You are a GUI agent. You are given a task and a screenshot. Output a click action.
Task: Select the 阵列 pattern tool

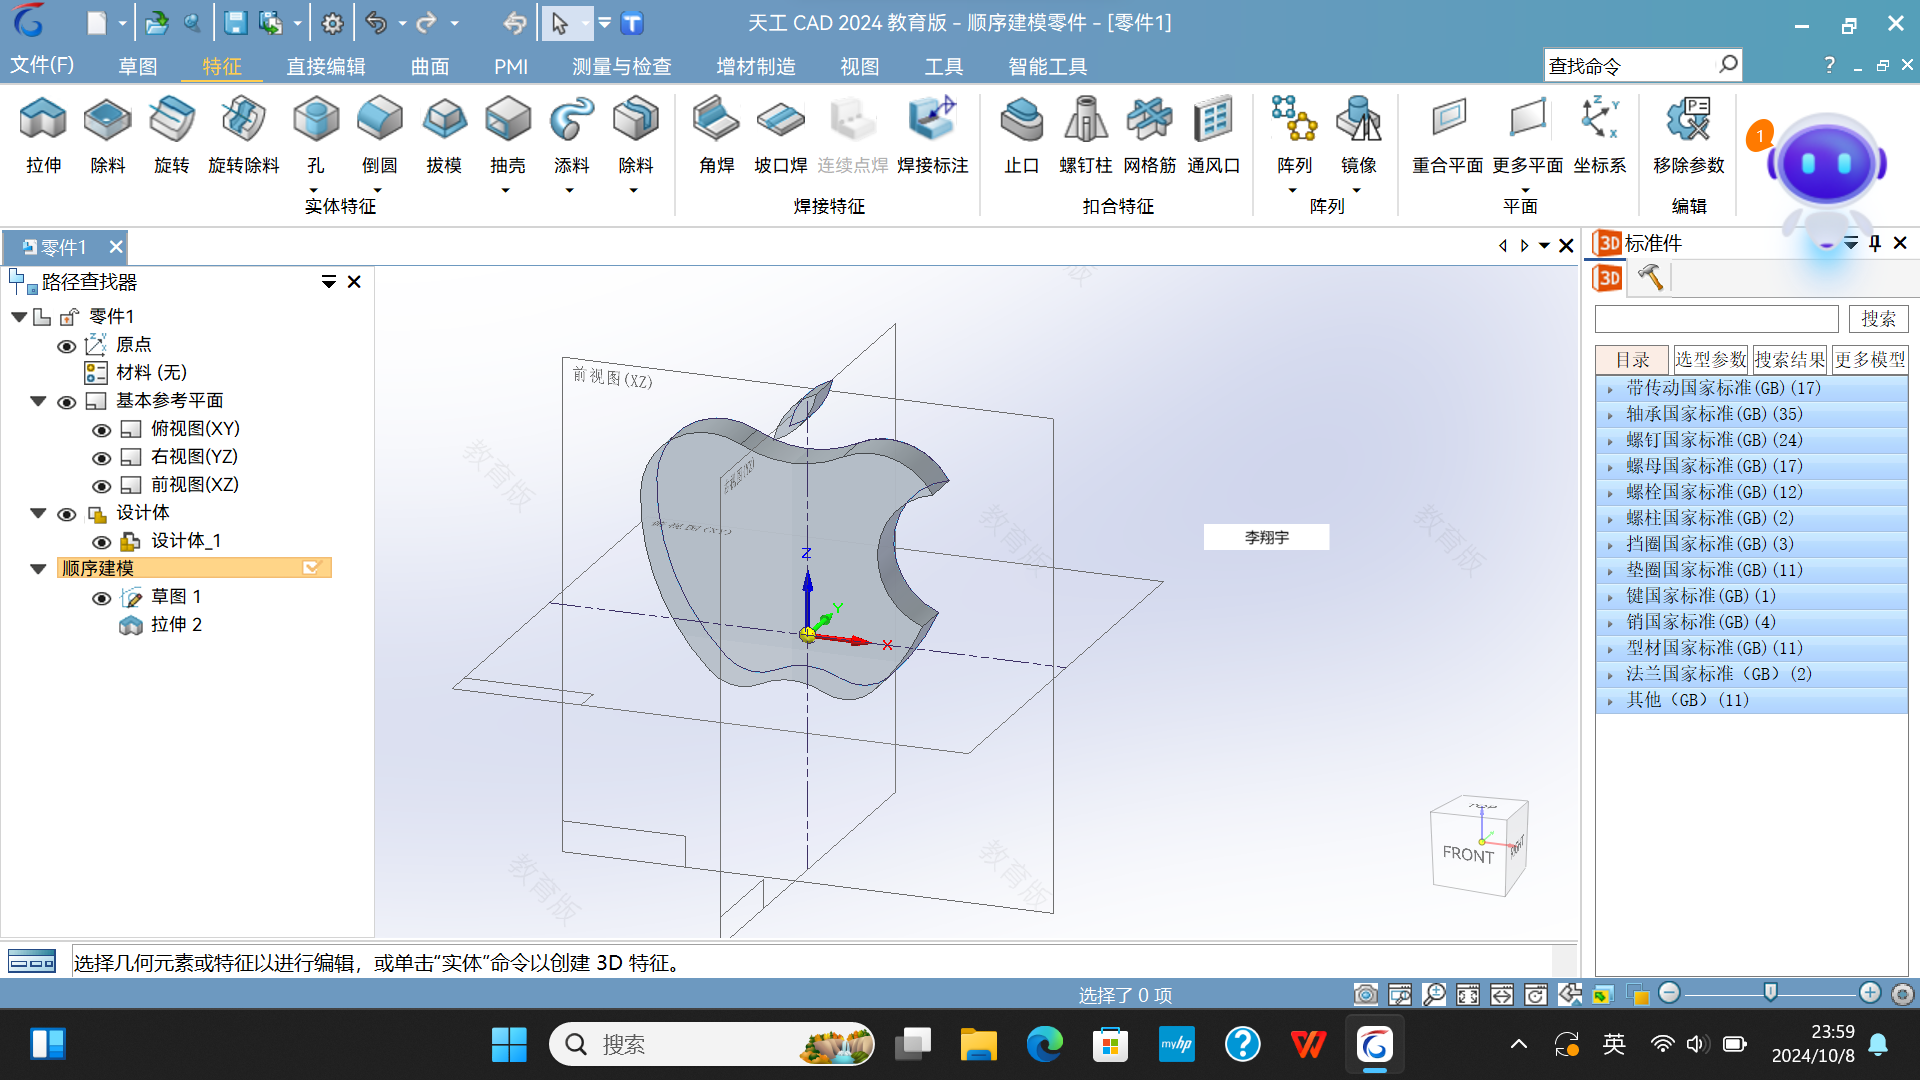click(x=1294, y=134)
